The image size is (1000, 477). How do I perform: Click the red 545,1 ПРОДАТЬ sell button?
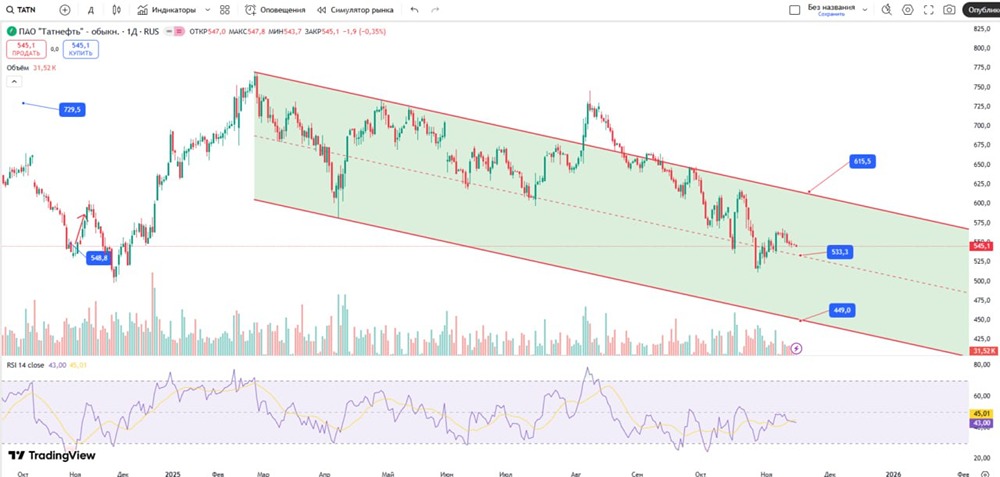pos(26,49)
